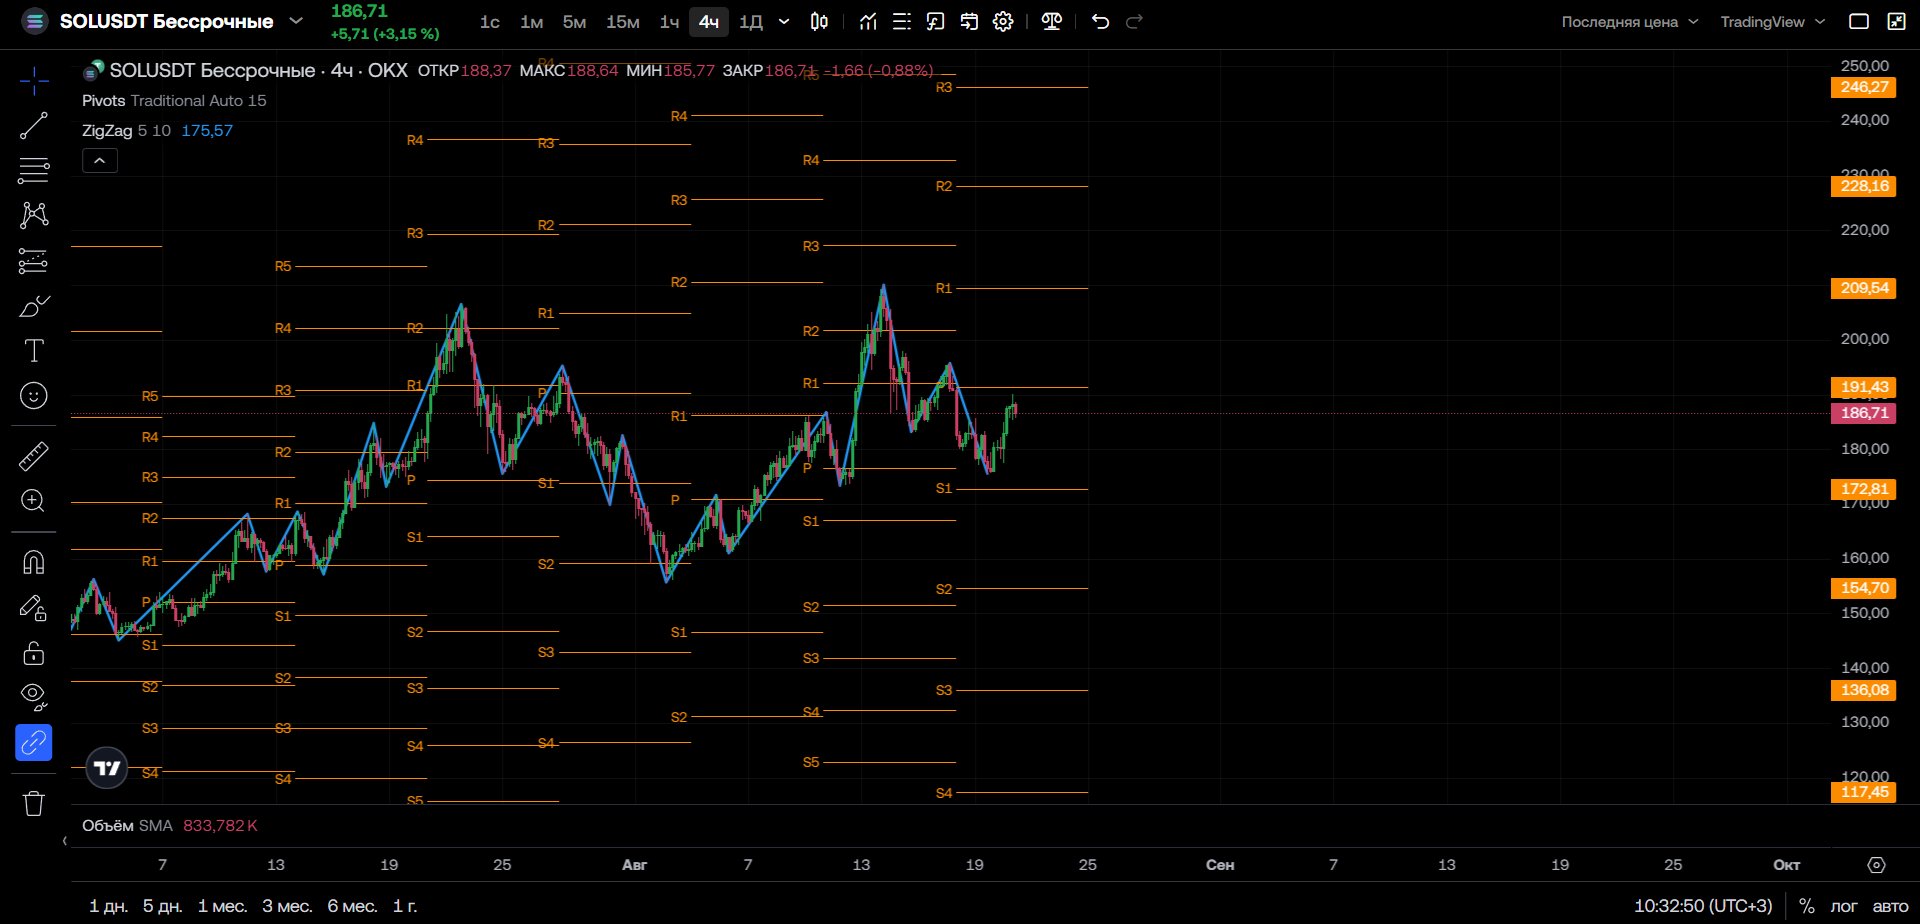Select the trend line drawing tool

click(x=33, y=125)
